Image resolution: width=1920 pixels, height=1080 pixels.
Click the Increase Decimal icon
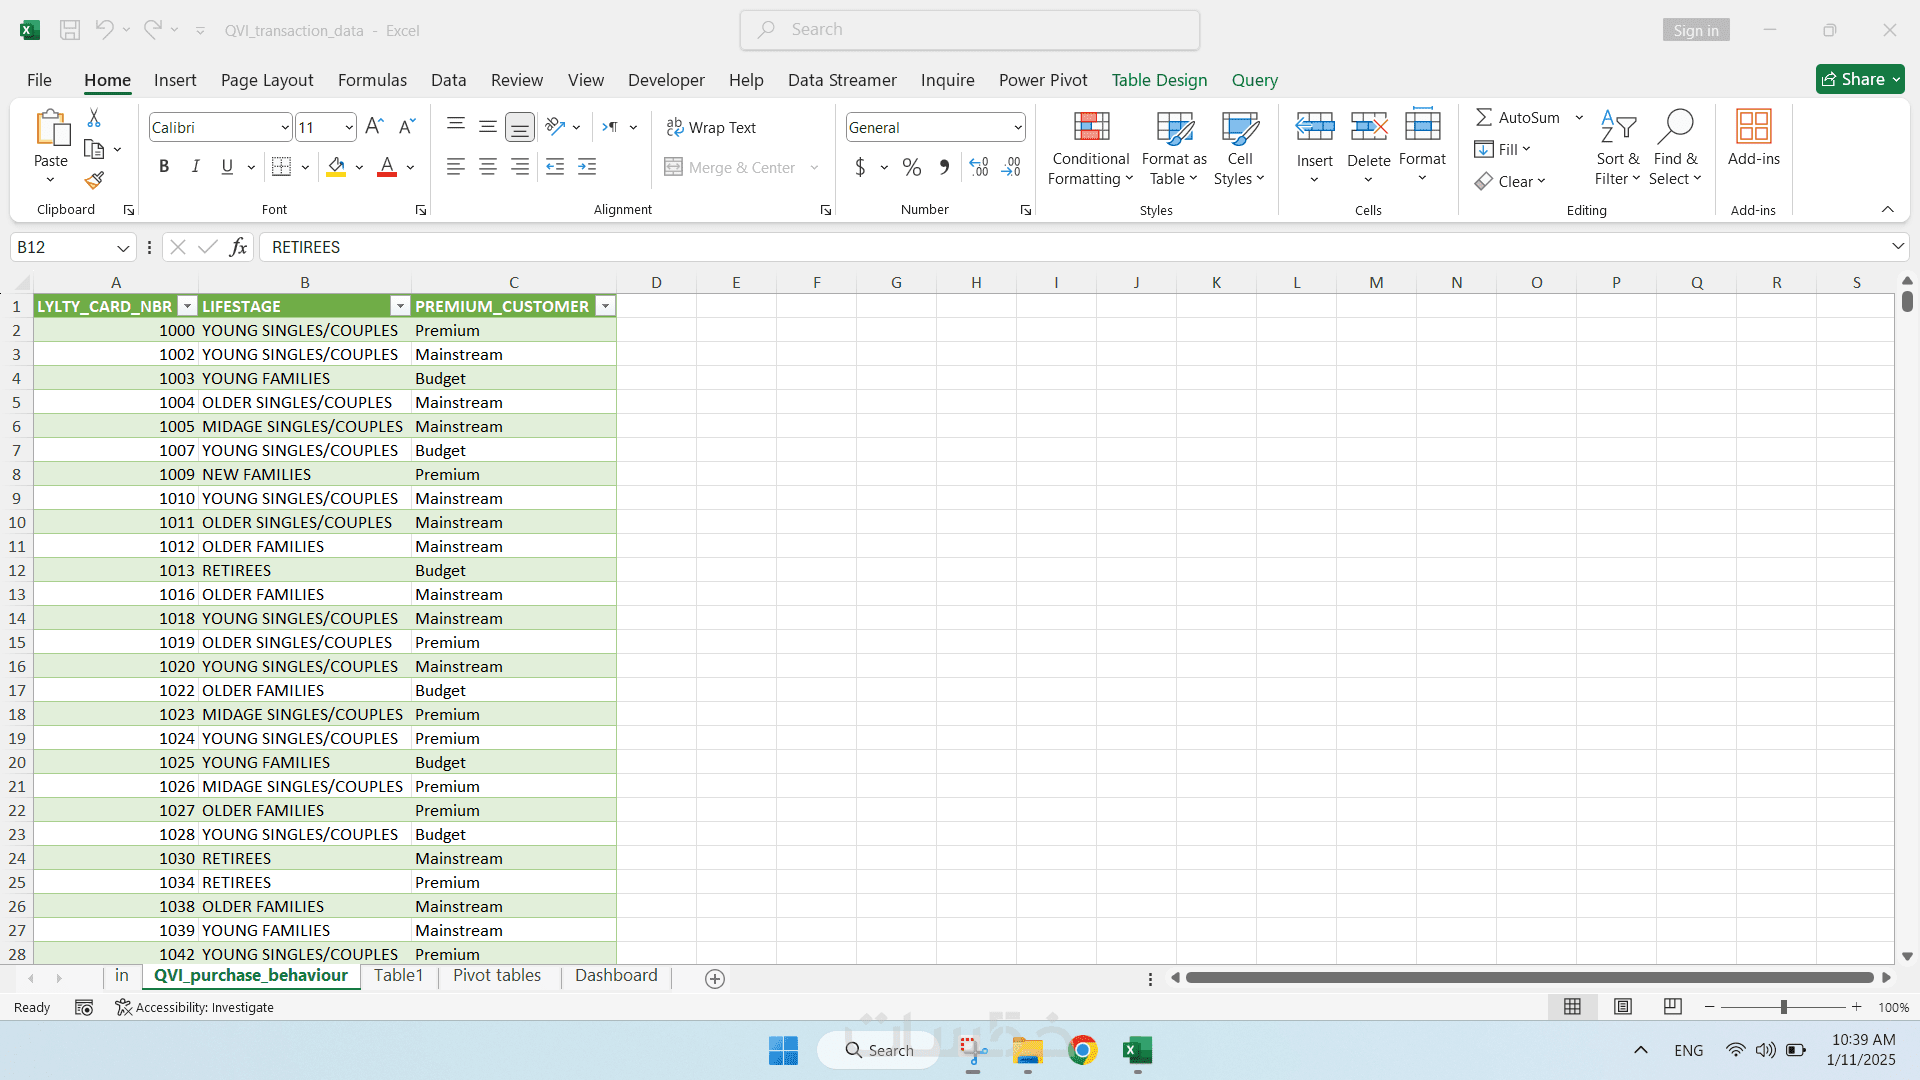click(979, 167)
